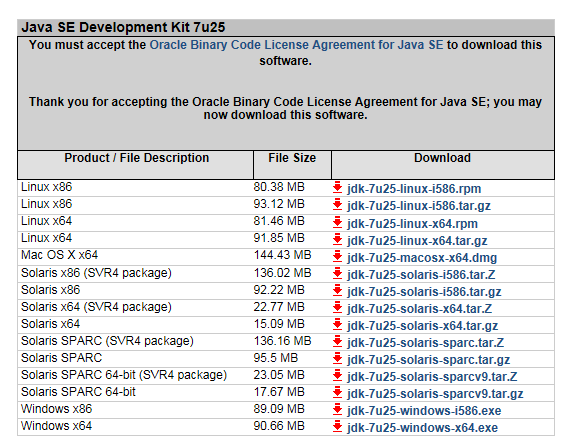Click download arrow icon for jdk-7u25-solaris-sparcv9.tar.gz

coord(338,393)
